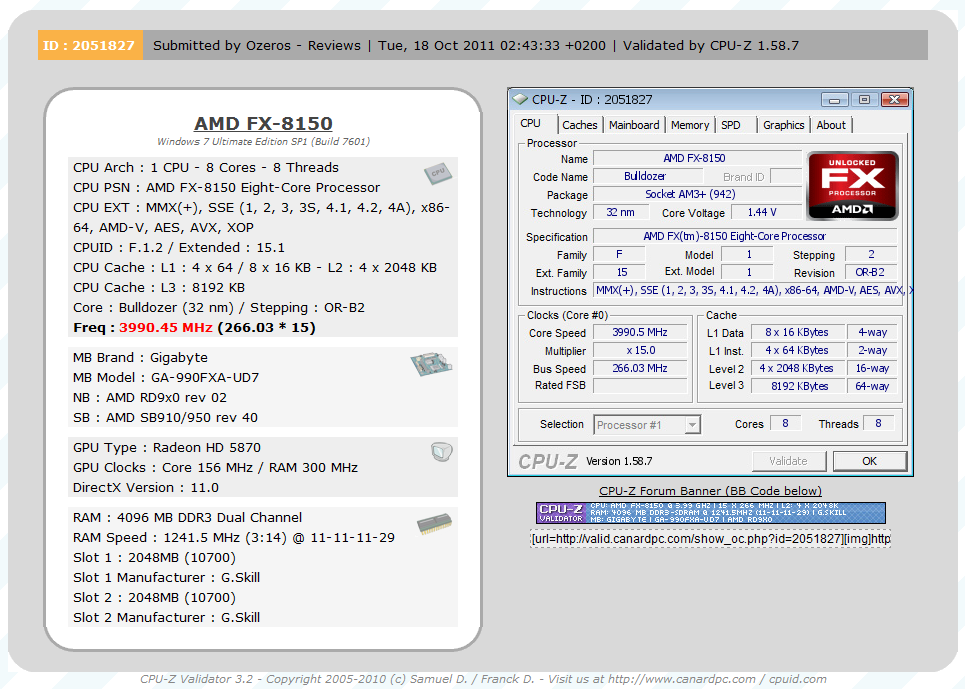This screenshot has width=965, height=689.
Task: Click the red 3990.45 MHz frequency text
Action: [x=166, y=327]
